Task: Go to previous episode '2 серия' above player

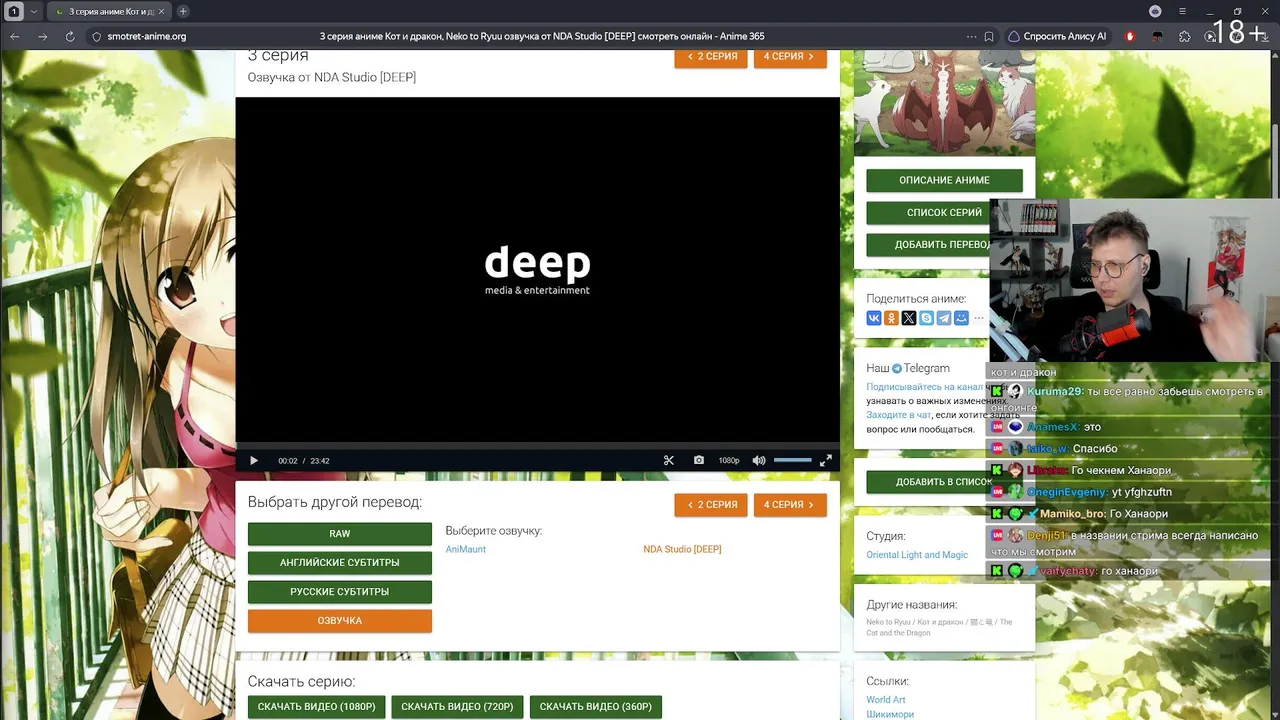Action: [x=711, y=57]
